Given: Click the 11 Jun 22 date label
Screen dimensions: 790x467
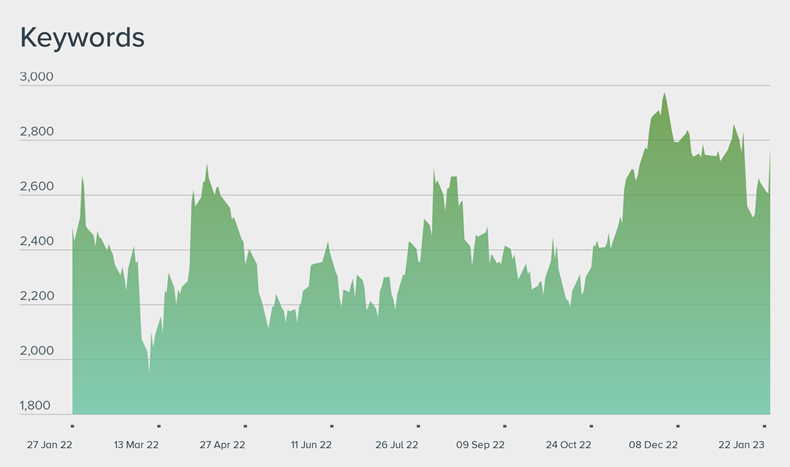Looking at the screenshot, I should (x=311, y=444).
